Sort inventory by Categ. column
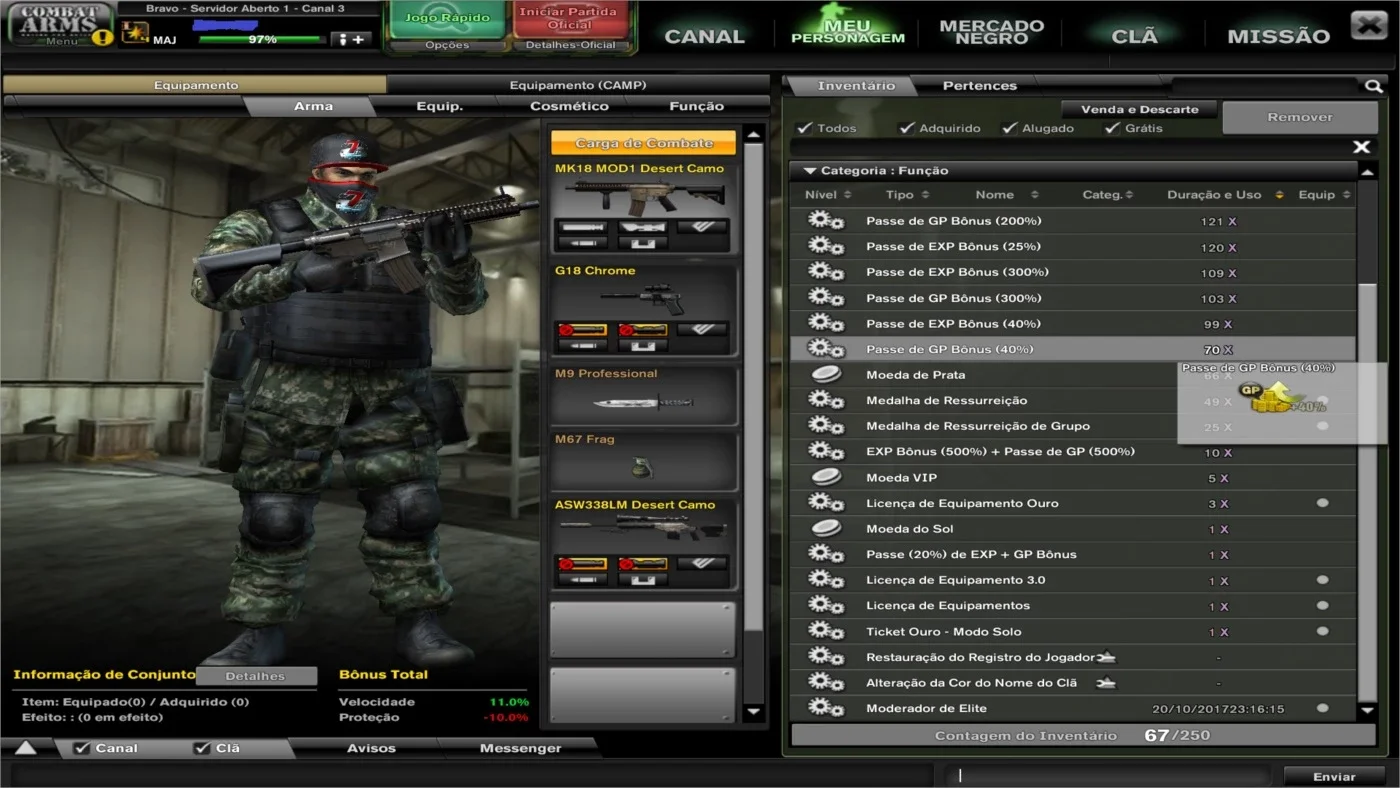Screen dimensions: 1400x788 (x=1108, y=195)
